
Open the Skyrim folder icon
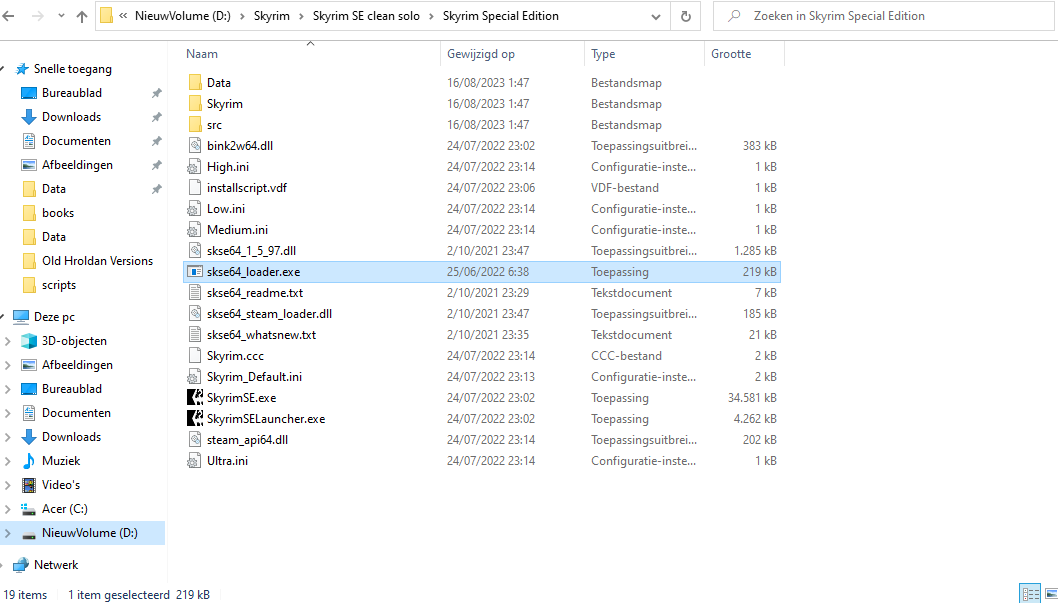[195, 103]
